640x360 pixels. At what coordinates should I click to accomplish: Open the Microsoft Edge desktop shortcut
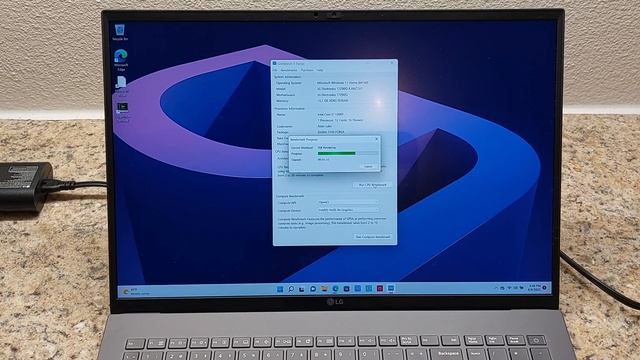coord(121,60)
